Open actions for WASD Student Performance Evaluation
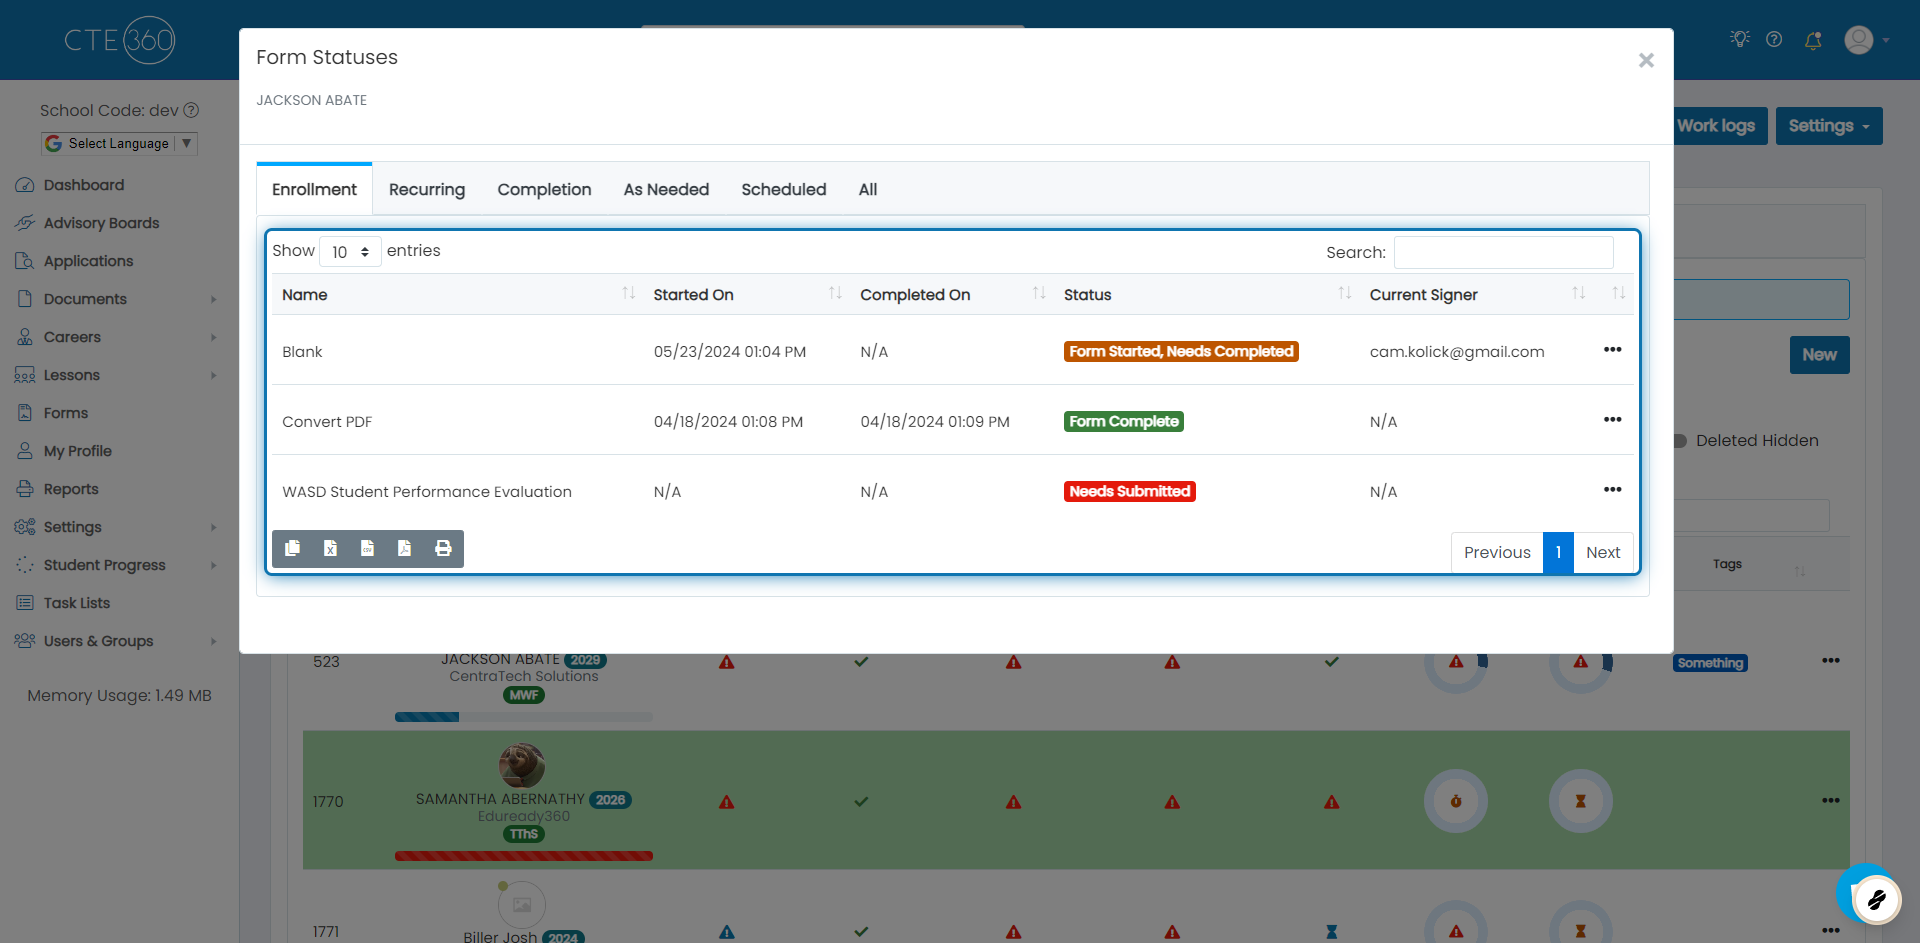Screen dimensions: 1920x943 [x=1612, y=490]
